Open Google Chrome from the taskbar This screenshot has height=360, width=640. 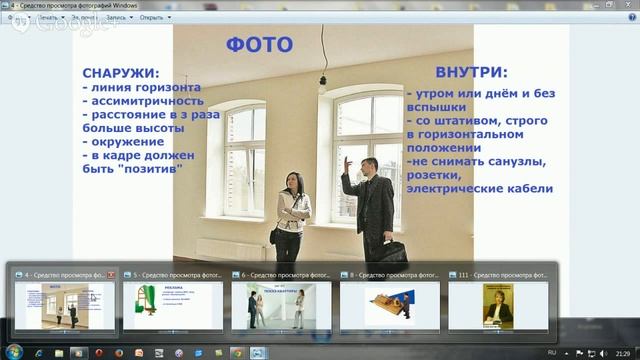coord(238,353)
